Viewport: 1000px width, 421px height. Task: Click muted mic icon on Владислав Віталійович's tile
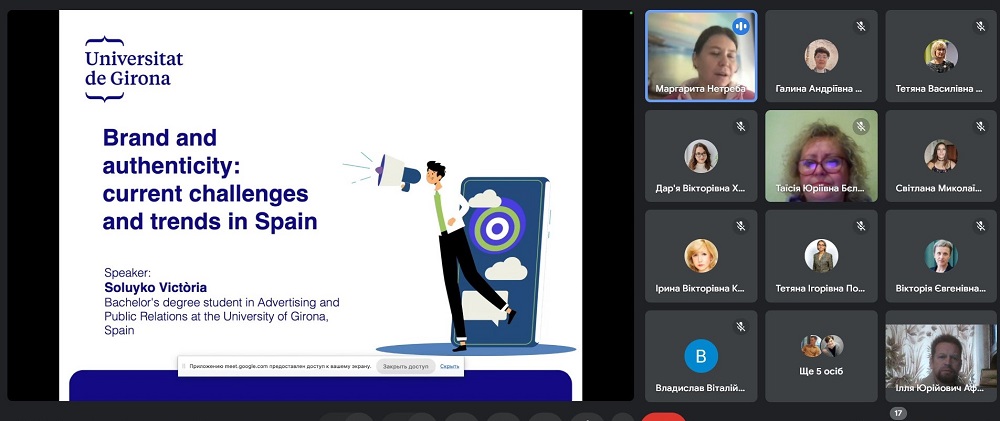741,326
